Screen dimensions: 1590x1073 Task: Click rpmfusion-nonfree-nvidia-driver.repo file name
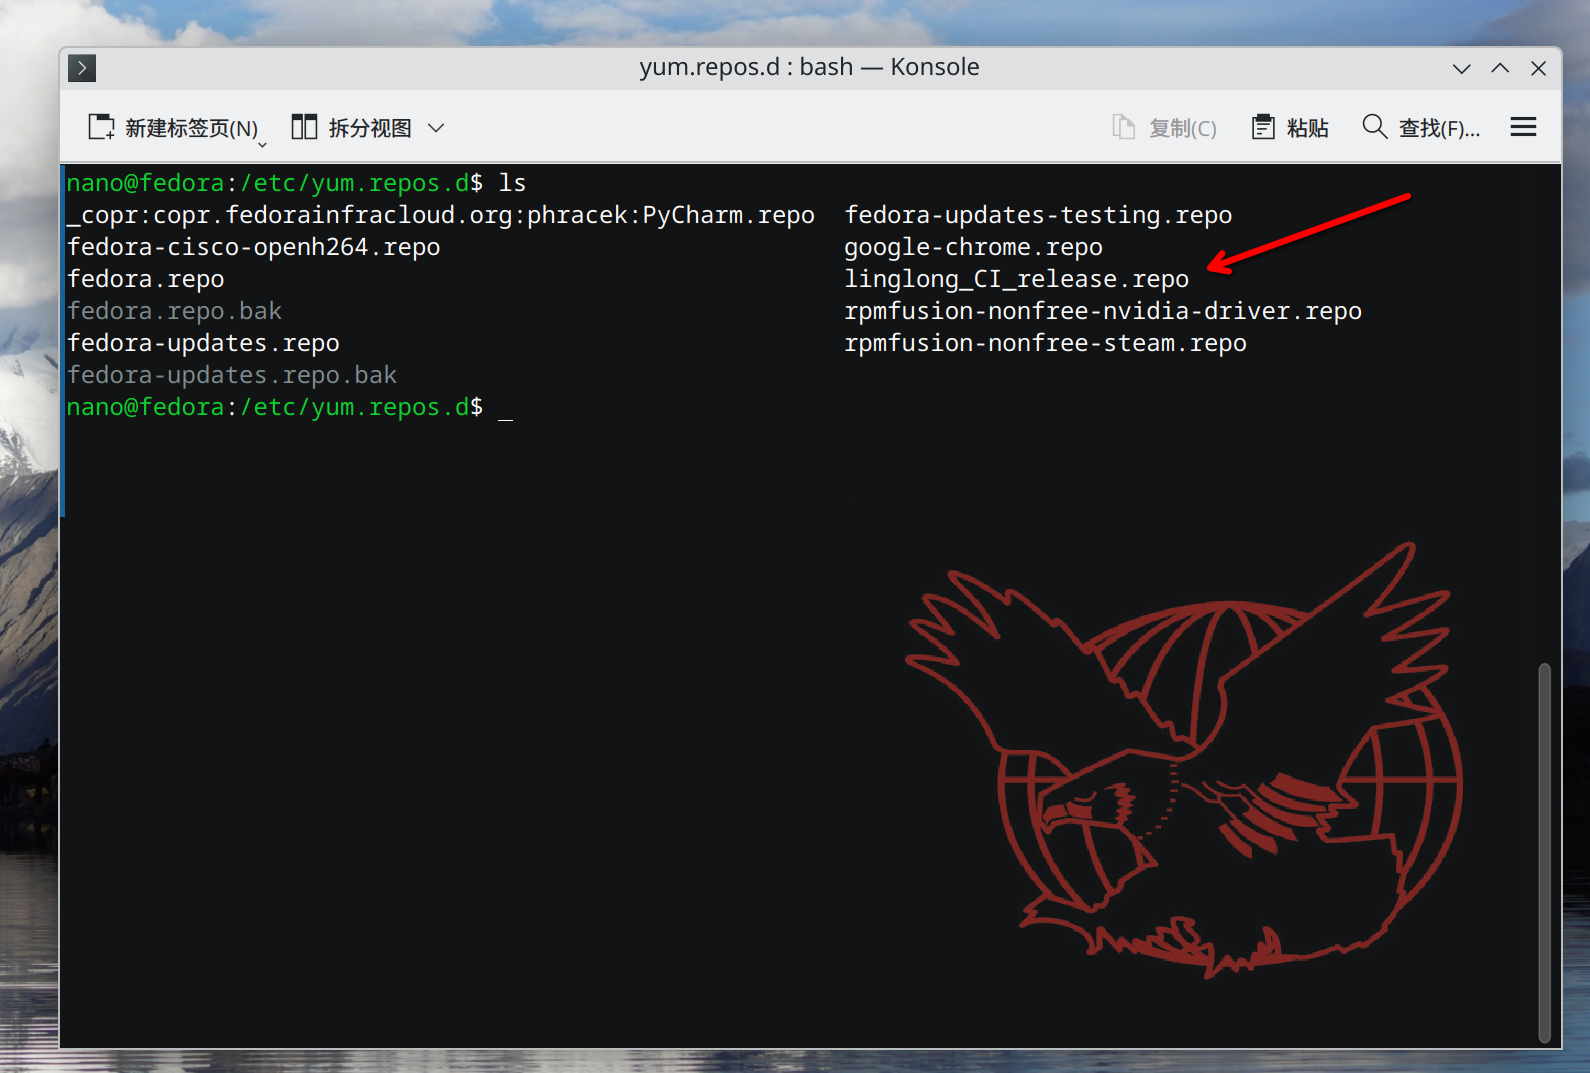tap(1103, 311)
